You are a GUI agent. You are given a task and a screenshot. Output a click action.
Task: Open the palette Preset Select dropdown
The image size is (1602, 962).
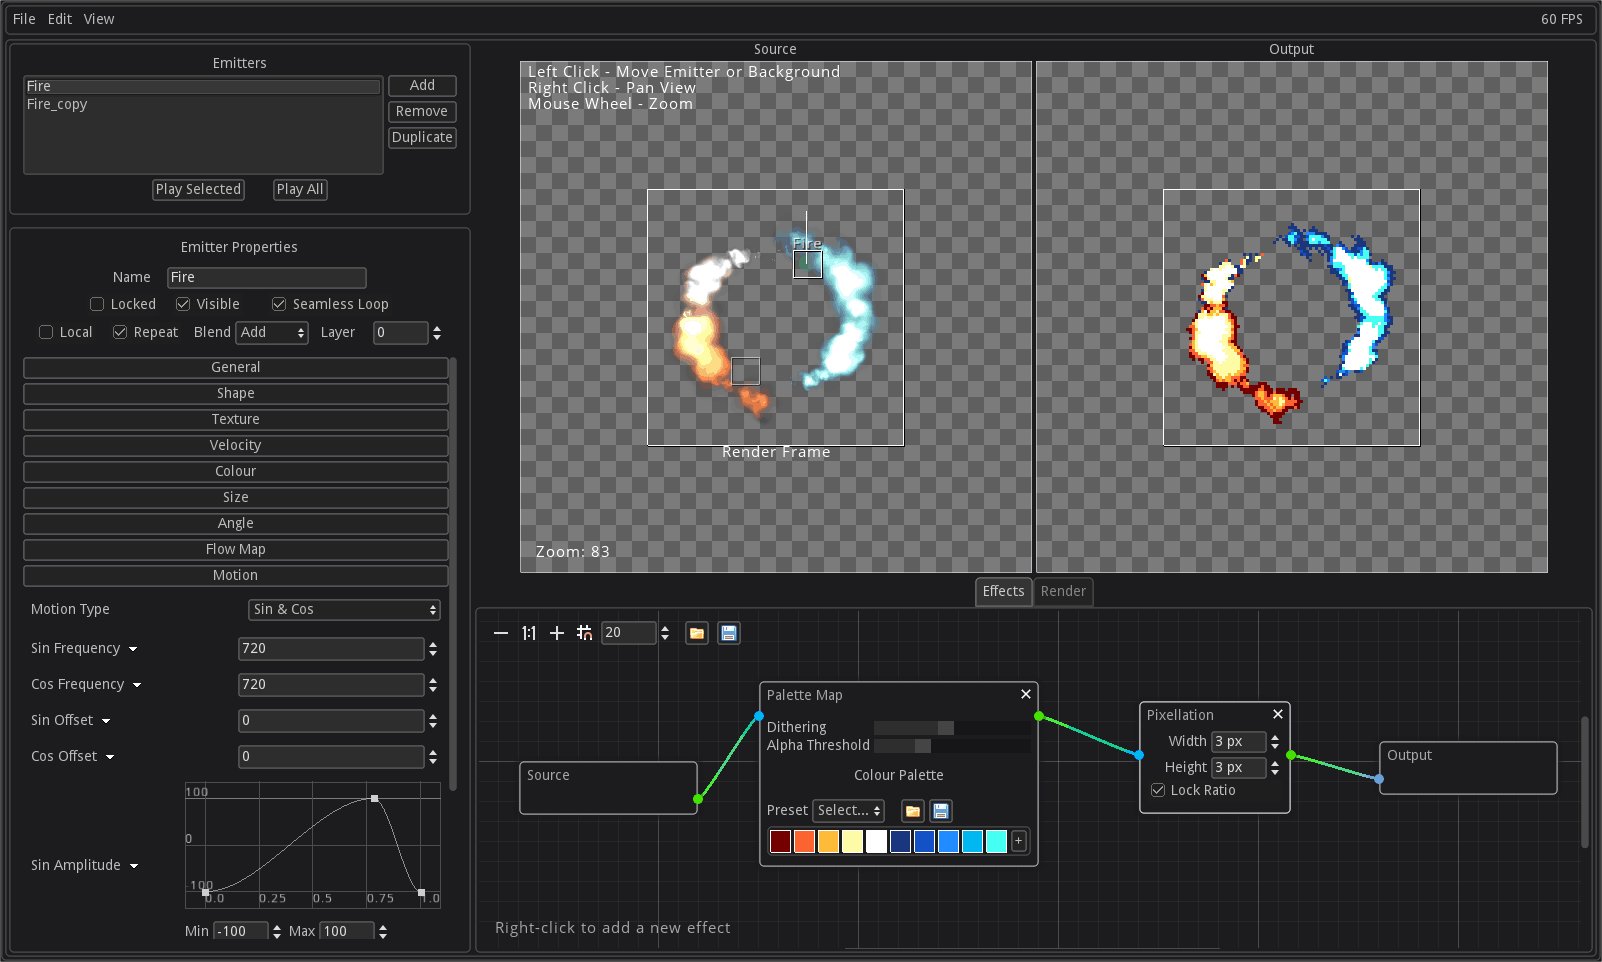tap(849, 811)
